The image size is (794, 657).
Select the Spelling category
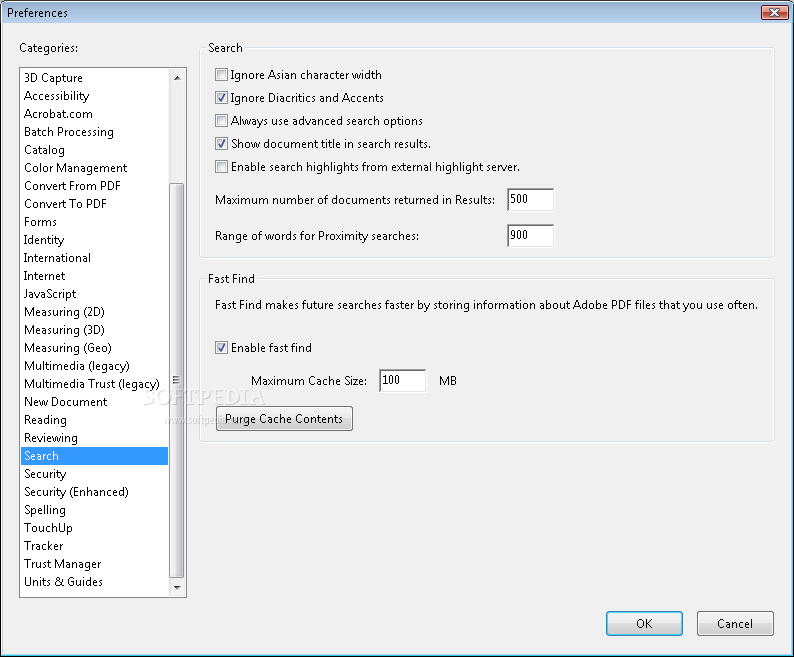[94, 510]
